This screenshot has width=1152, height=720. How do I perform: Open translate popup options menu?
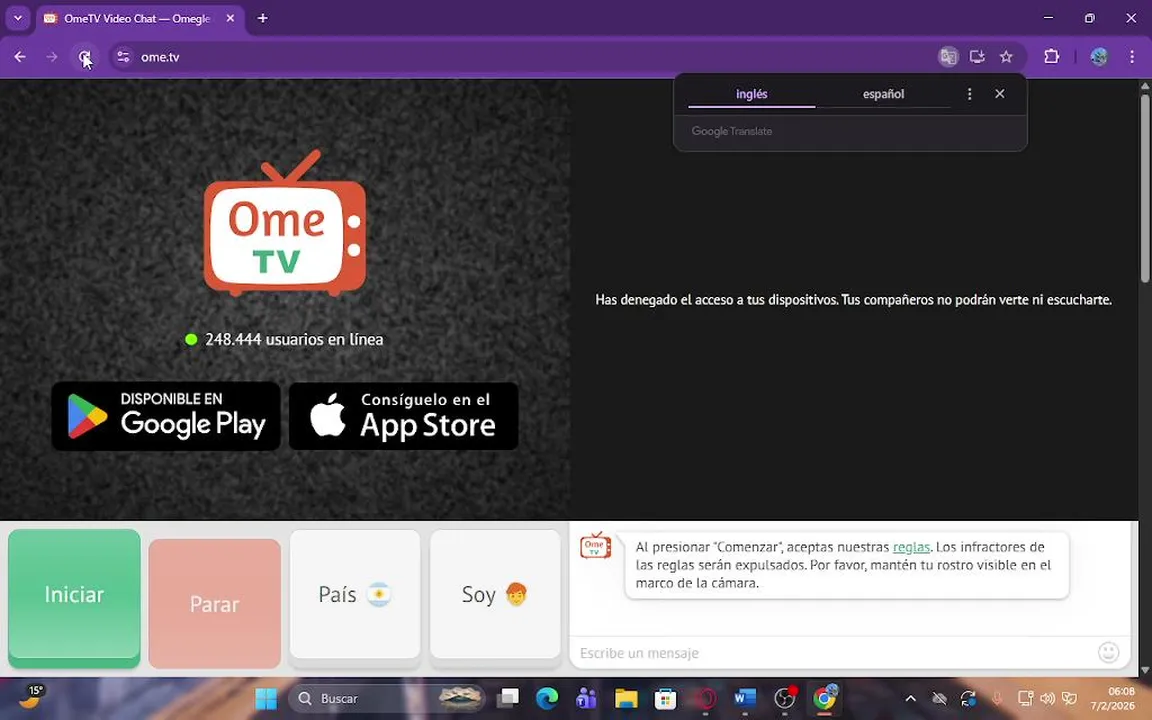pyautogui.click(x=970, y=94)
